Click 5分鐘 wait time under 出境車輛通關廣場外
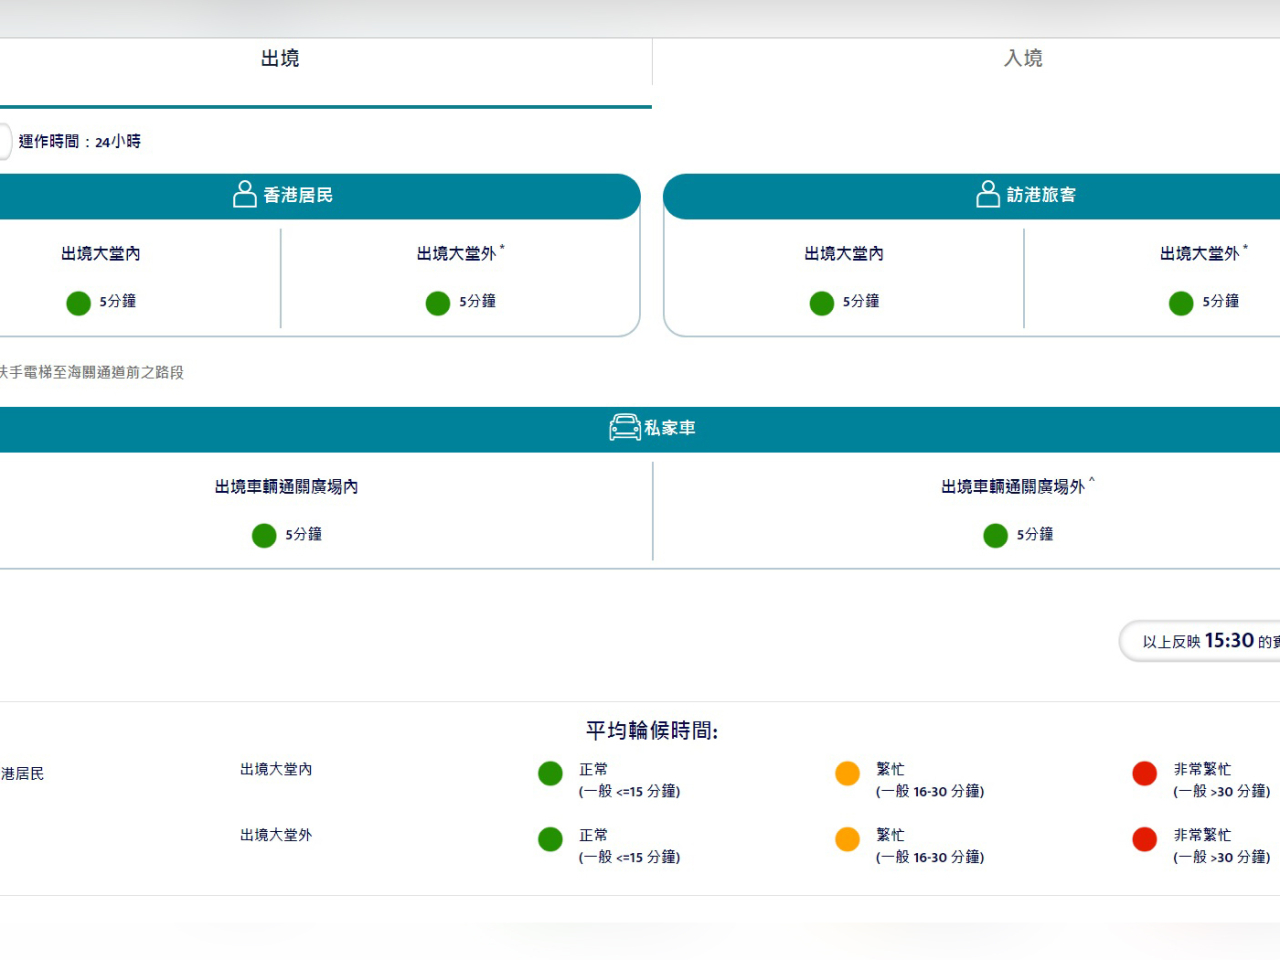This screenshot has width=1280, height=960. [1035, 535]
